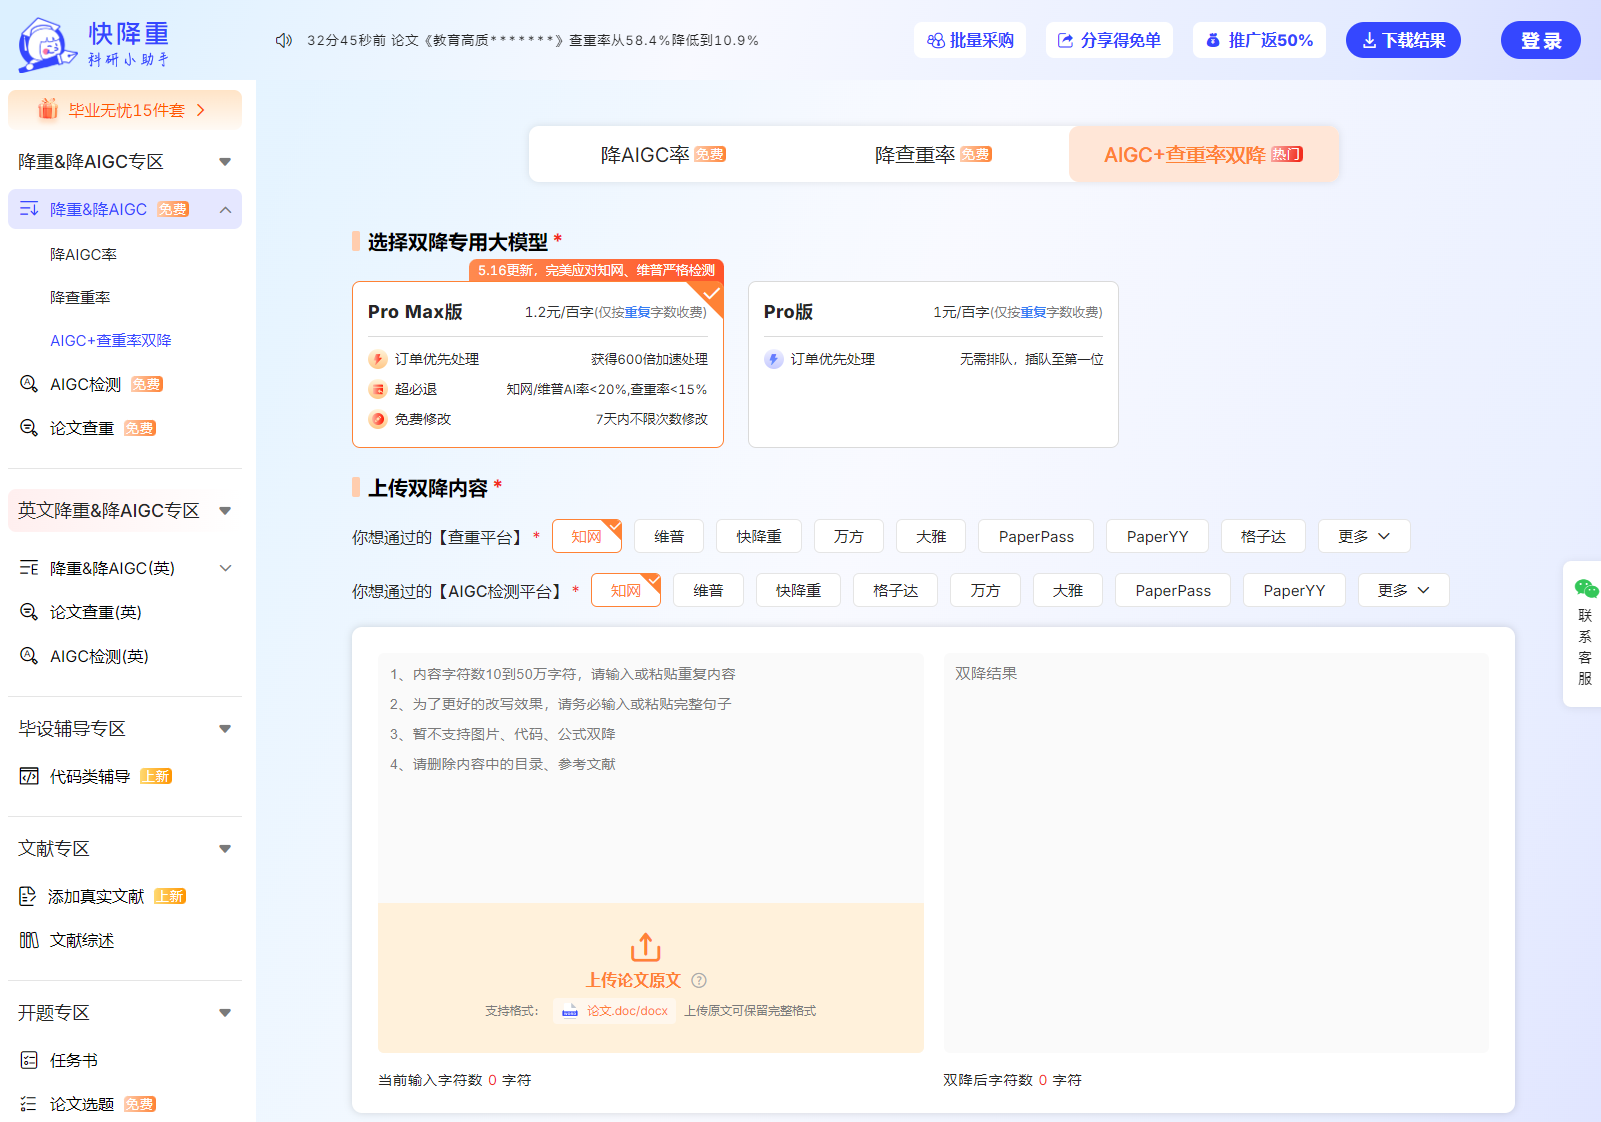Click the 批量采购 button
Image resolution: width=1601 pixels, height=1122 pixels.
(970, 40)
